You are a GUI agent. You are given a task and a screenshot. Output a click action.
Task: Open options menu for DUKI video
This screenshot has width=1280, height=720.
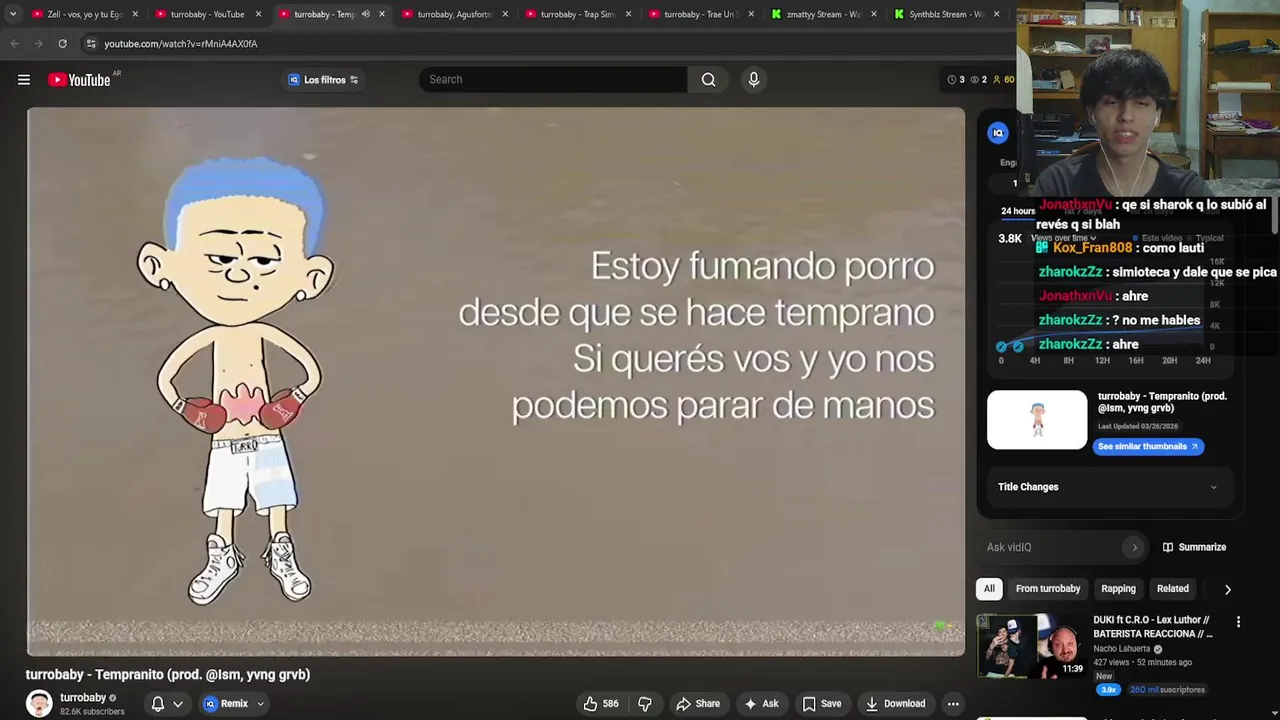coord(1238,622)
